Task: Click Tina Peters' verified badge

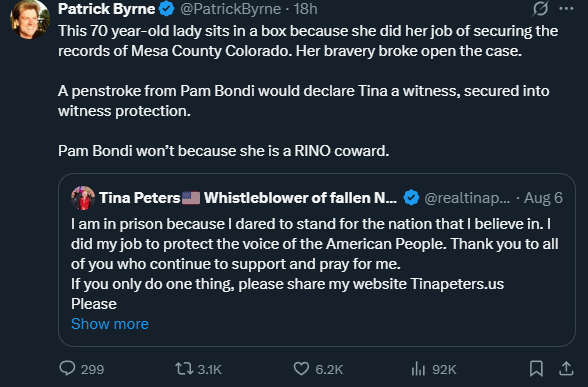Action: (x=411, y=198)
